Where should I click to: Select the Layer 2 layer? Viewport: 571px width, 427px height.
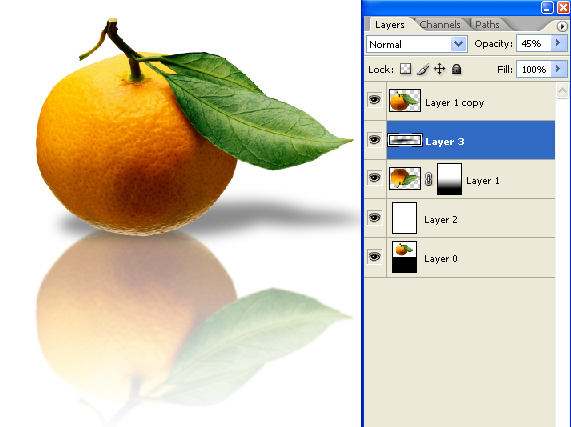(470, 218)
